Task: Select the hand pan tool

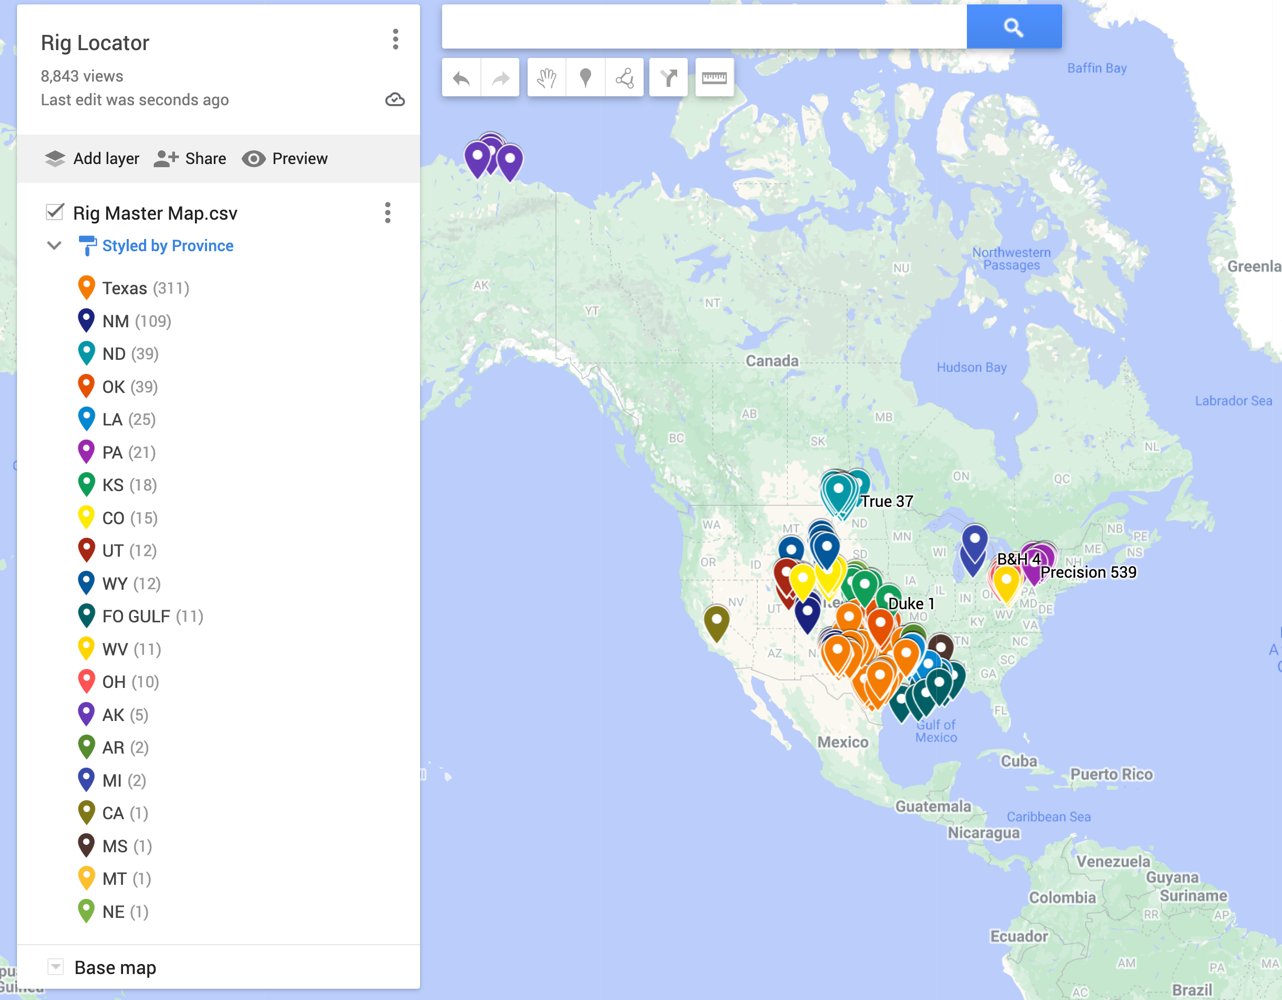Action: click(x=546, y=77)
